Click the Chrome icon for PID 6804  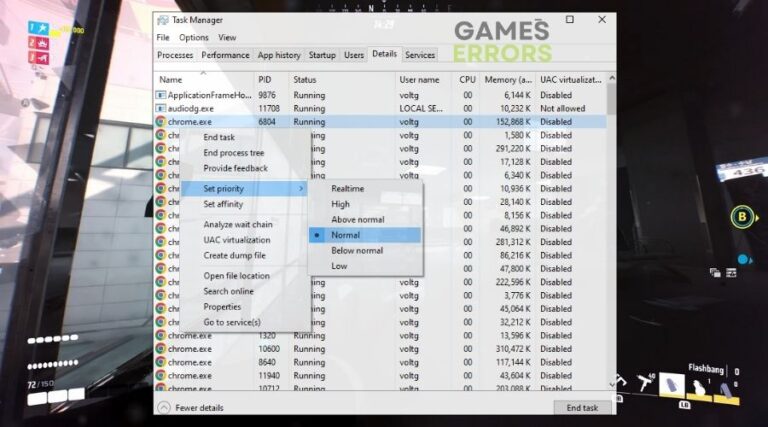coord(161,121)
